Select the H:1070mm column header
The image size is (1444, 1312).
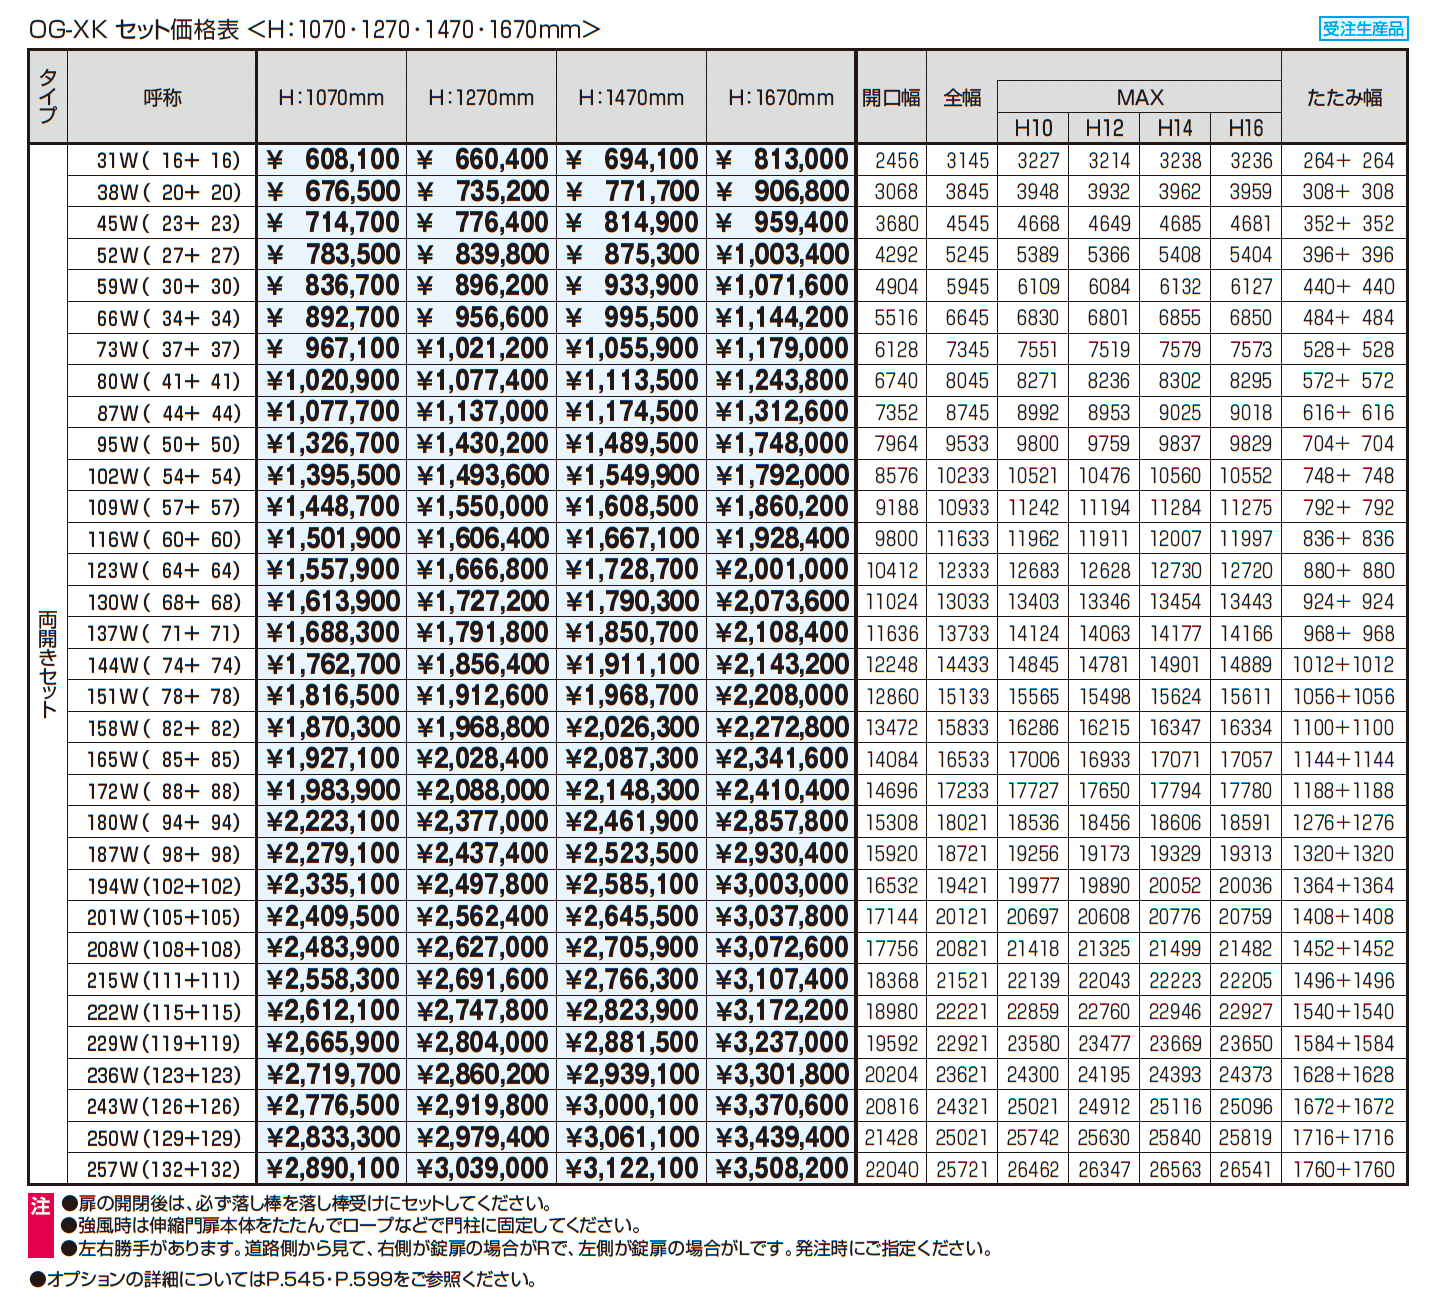point(331,98)
